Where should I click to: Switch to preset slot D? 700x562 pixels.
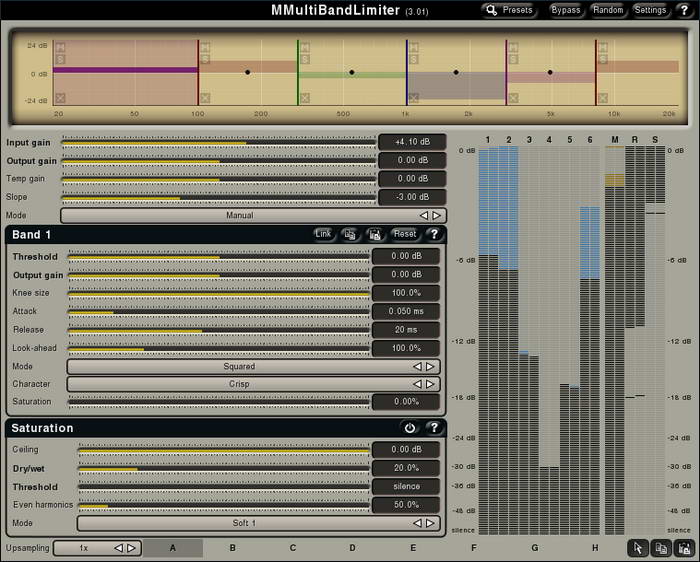[x=352, y=548]
